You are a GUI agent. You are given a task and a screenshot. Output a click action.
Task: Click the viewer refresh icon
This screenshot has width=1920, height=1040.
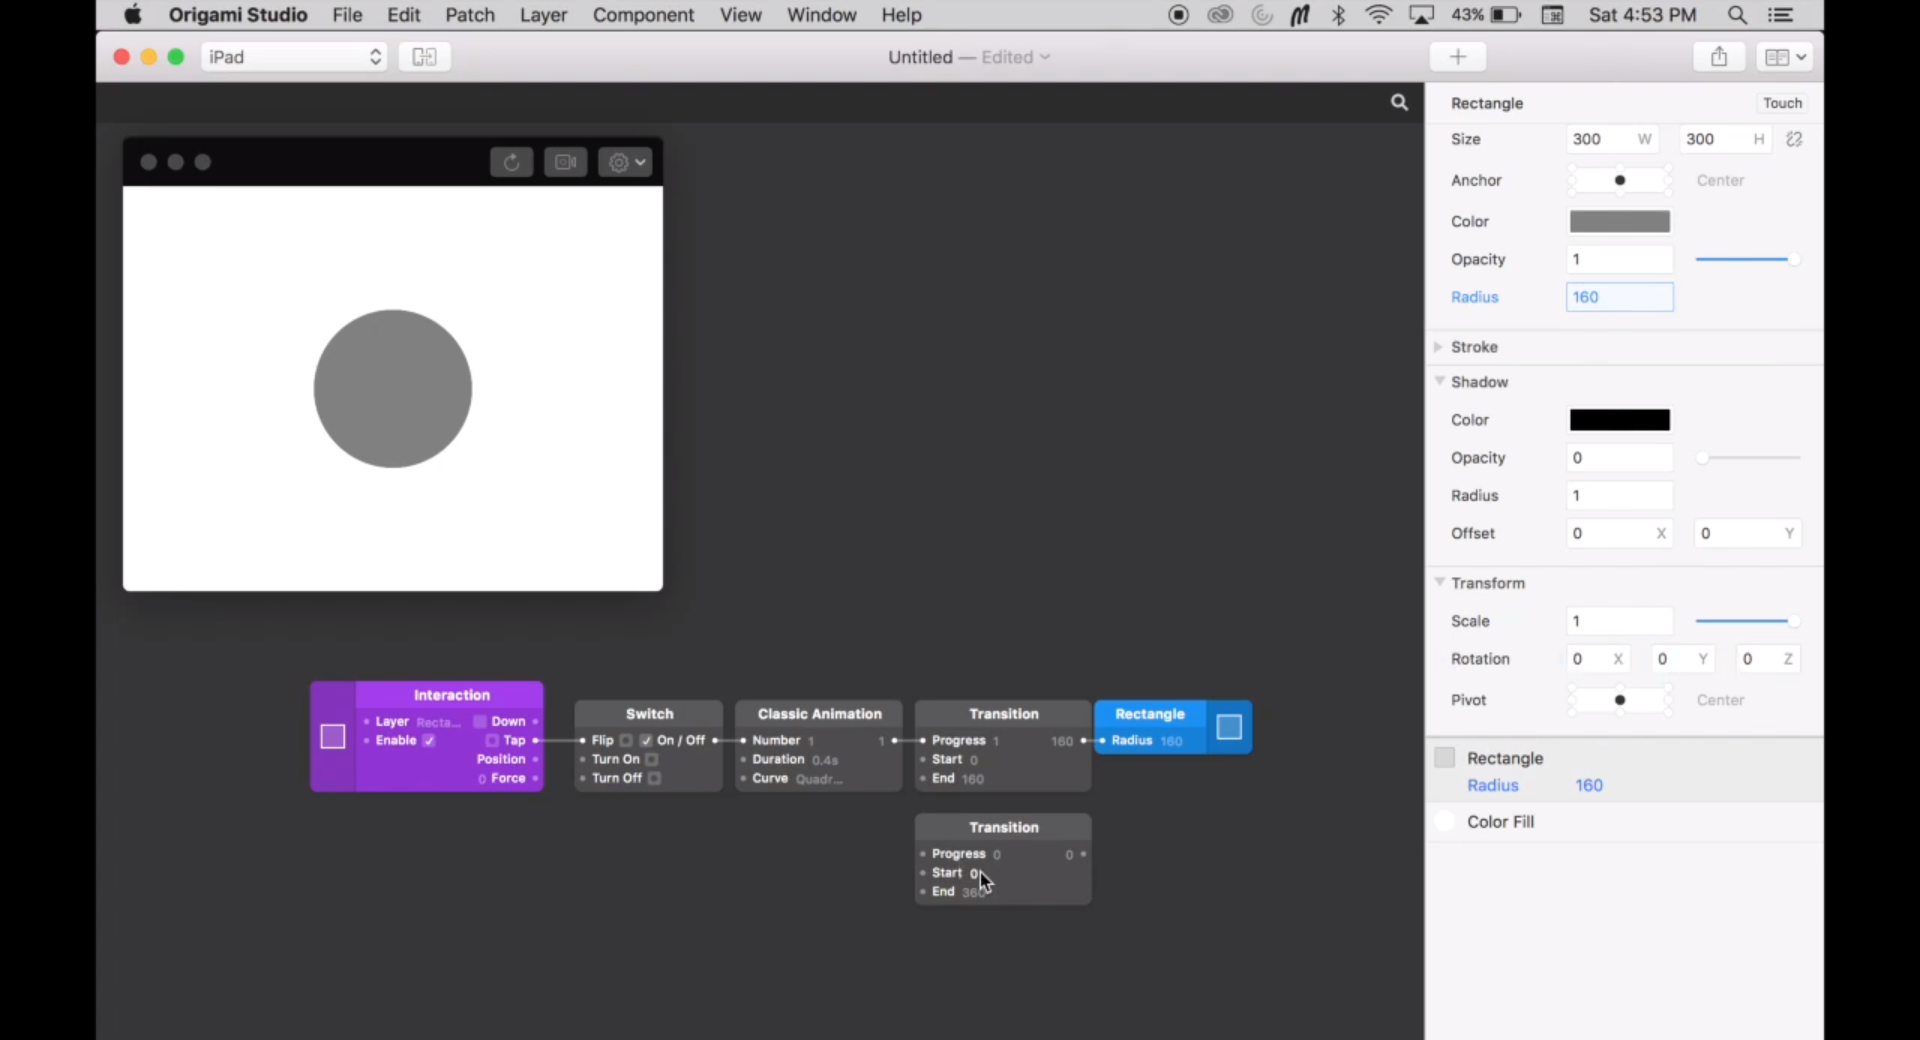(x=511, y=162)
